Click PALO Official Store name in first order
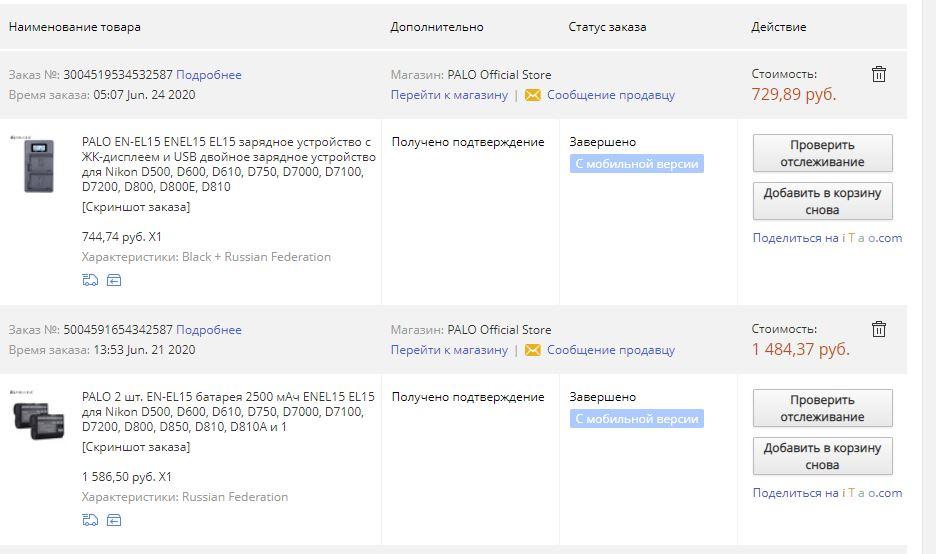 point(499,75)
